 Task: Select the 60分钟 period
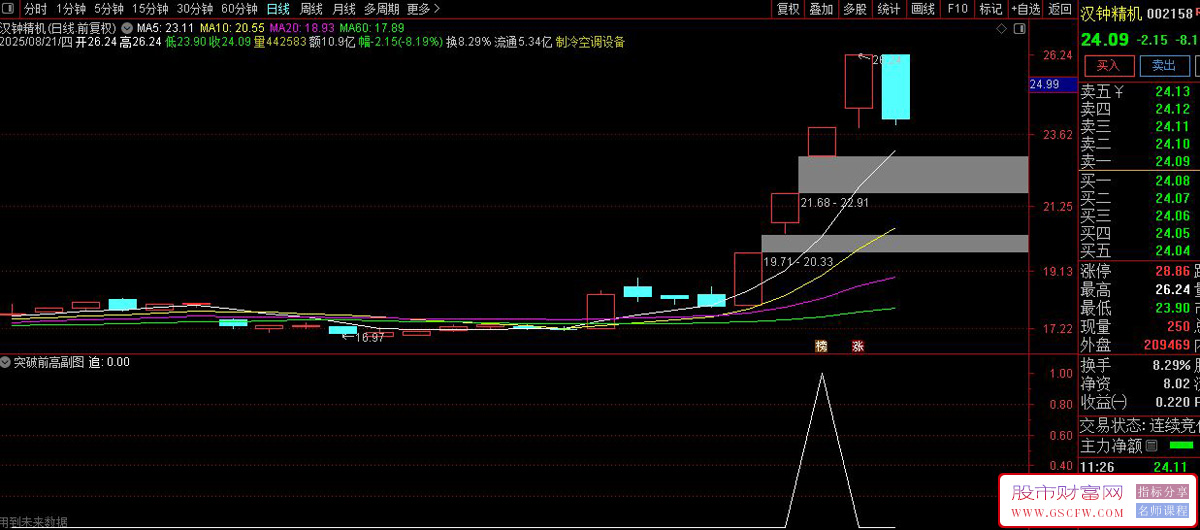(240, 9)
